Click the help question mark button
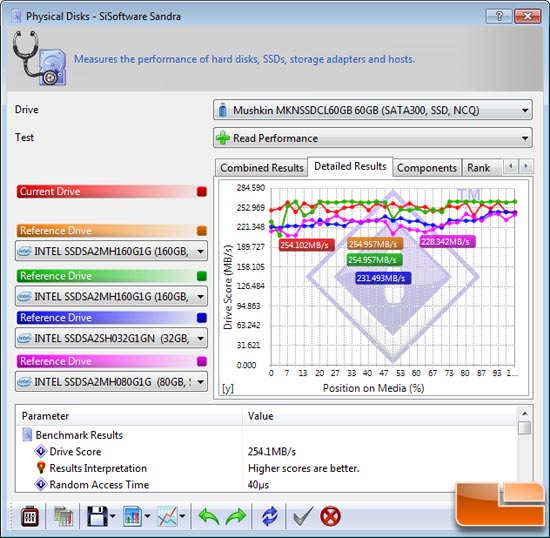 [499, 16]
